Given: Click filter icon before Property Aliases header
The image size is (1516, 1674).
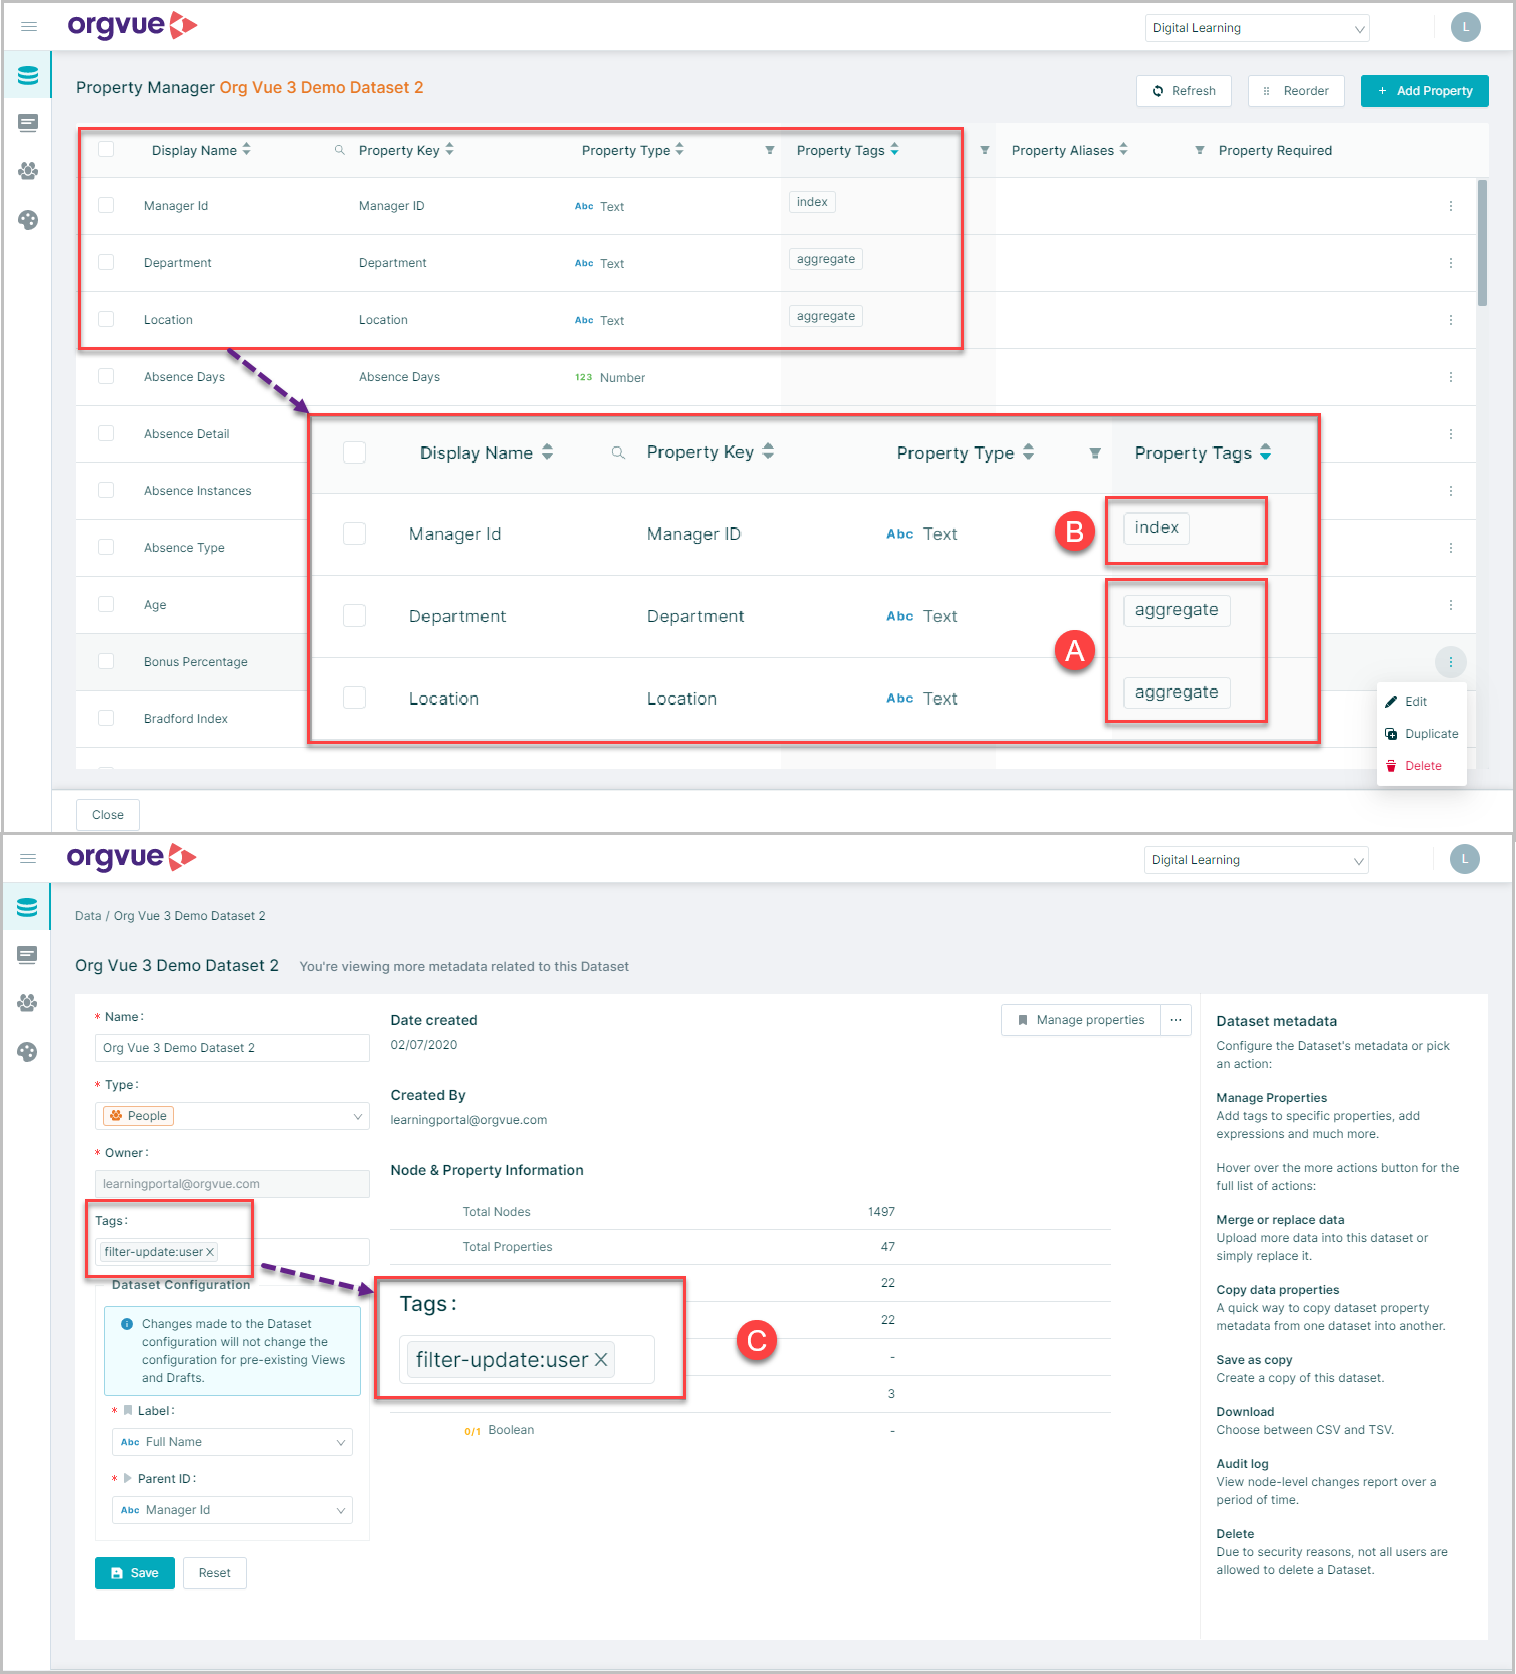Looking at the screenshot, I should [985, 150].
